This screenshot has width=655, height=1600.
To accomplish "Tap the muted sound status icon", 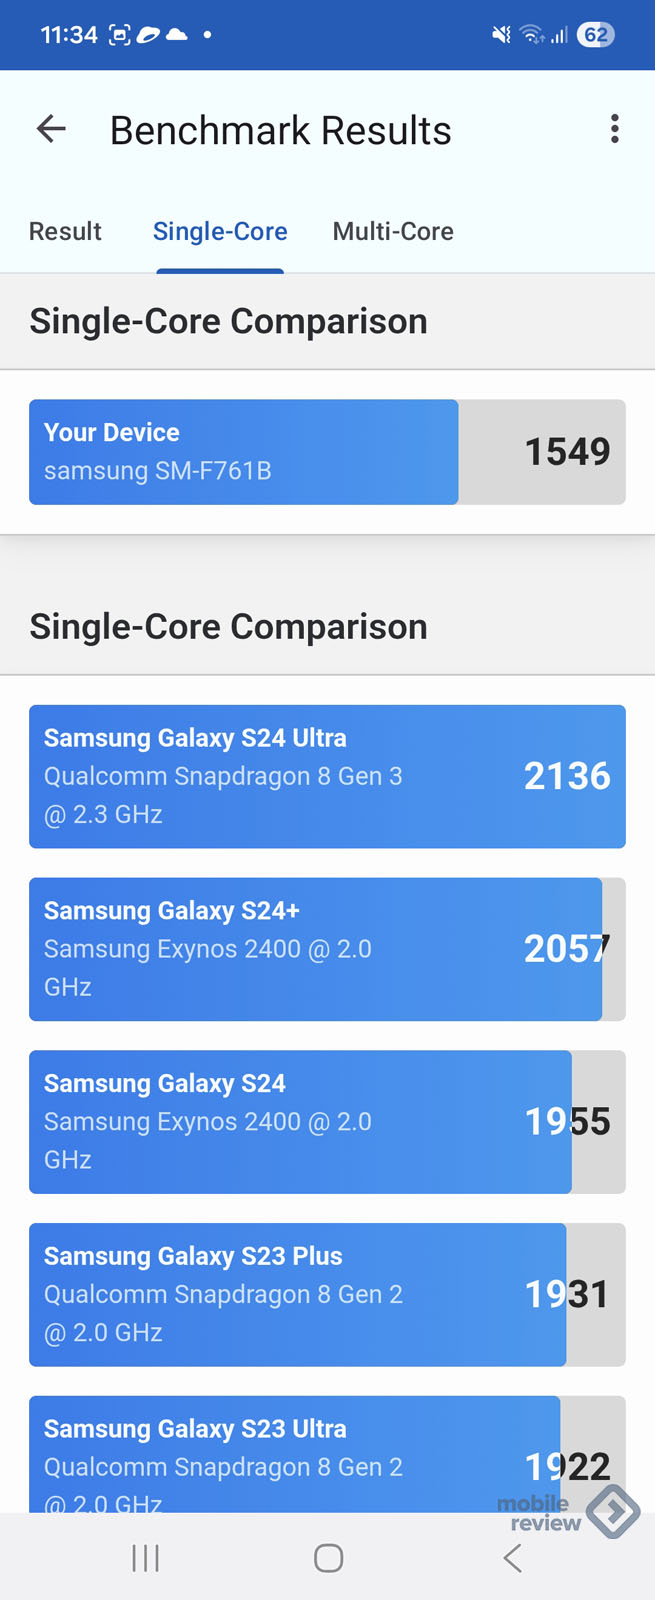I will tap(501, 35).
